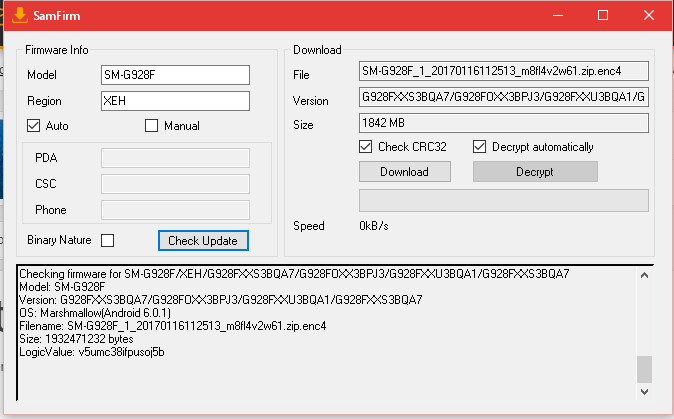The image size is (674, 419).
Task: Click the SamFirm title text
Action: pyautogui.click(x=57, y=16)
